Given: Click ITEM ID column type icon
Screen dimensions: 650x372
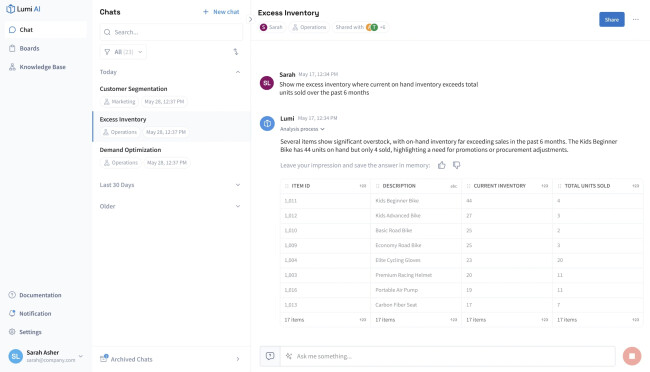Looking at the screenshot, I should [363, 186].
